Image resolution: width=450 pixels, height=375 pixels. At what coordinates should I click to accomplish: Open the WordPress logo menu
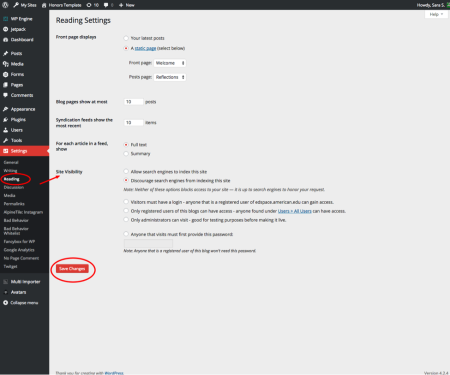[5, 5]
